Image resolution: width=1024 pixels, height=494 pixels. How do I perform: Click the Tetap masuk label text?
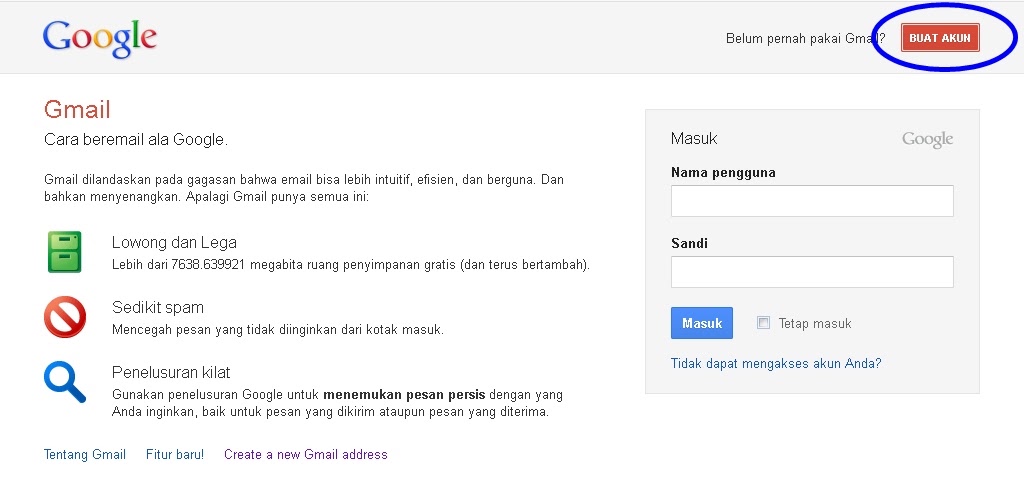click(x=815, y=323)
